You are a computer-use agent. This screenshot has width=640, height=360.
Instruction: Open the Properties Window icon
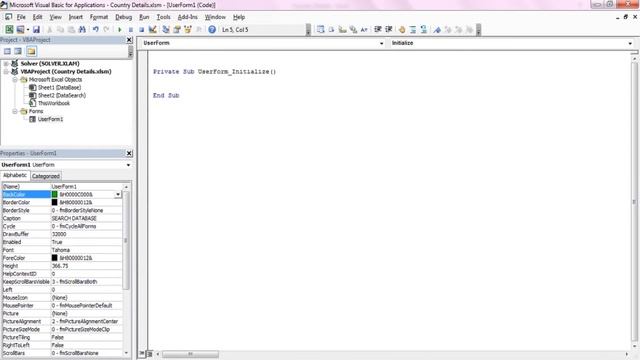click(177, 29)
